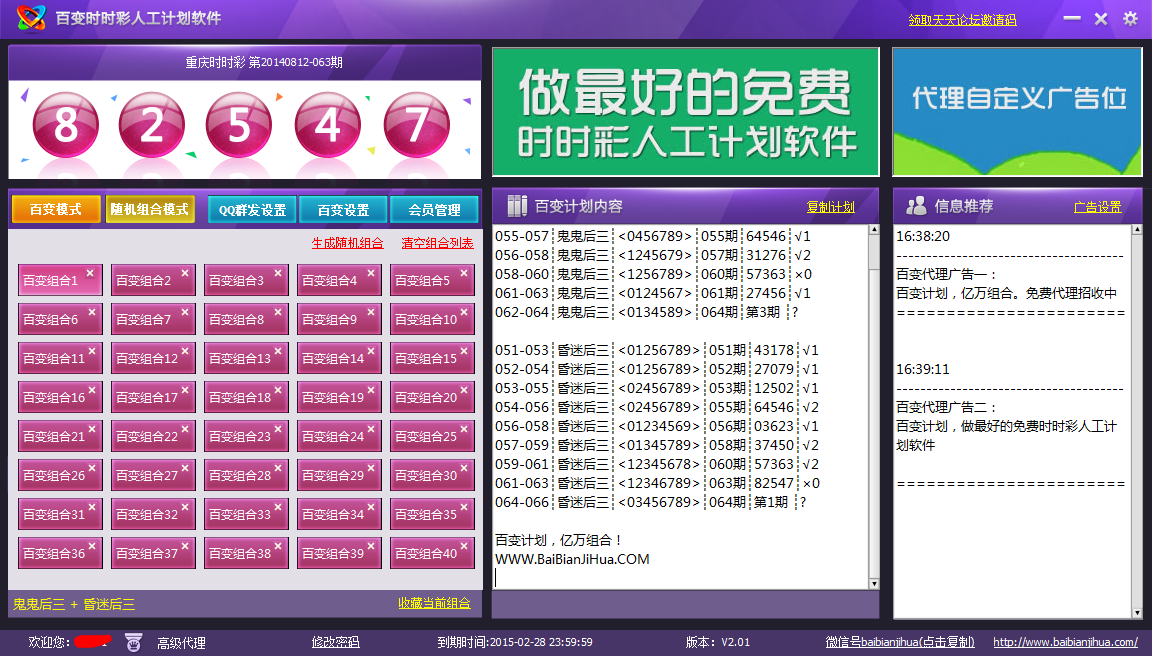Select 百变组合3 button
1152x656 pixels.
[246, 281]
